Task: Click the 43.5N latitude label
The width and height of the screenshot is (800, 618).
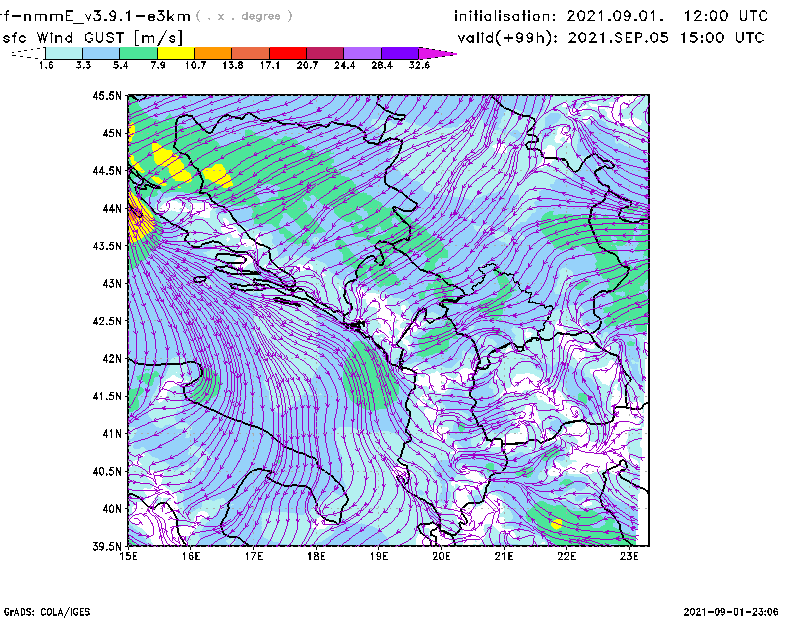Action: [107, 246]
